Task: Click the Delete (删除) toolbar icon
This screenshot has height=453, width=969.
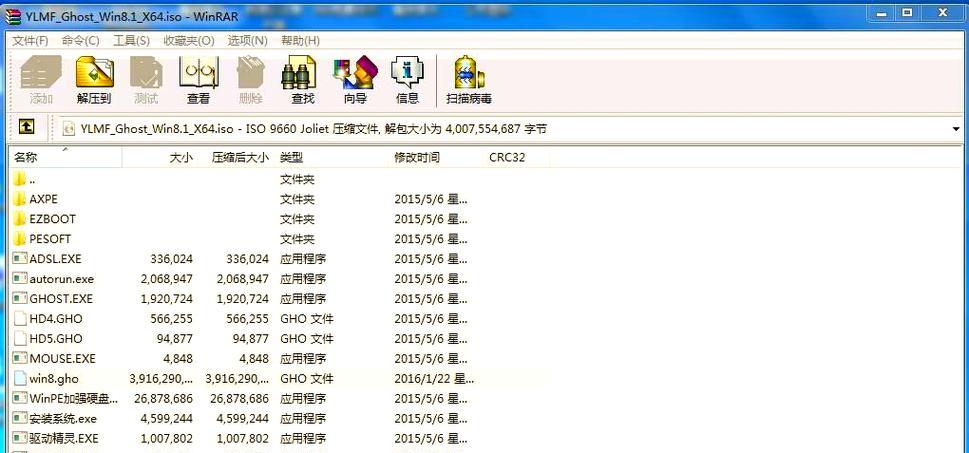Action: 251,72
